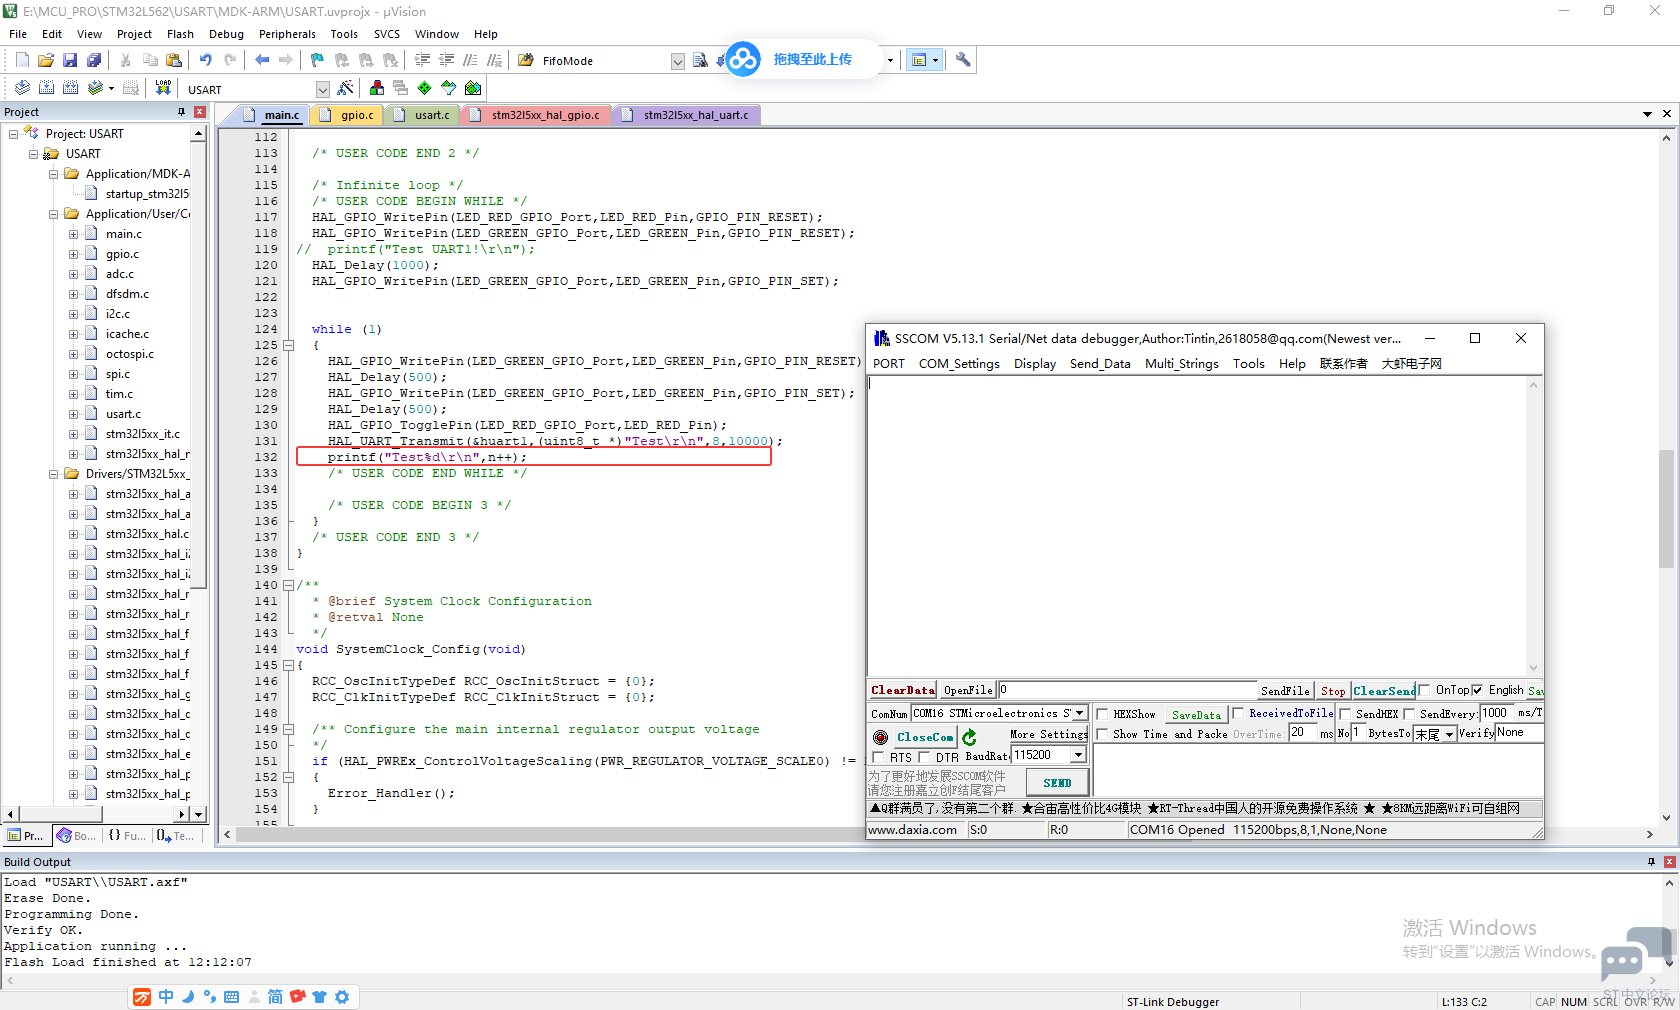Toggle the DTR checkbox

point(924,757)
